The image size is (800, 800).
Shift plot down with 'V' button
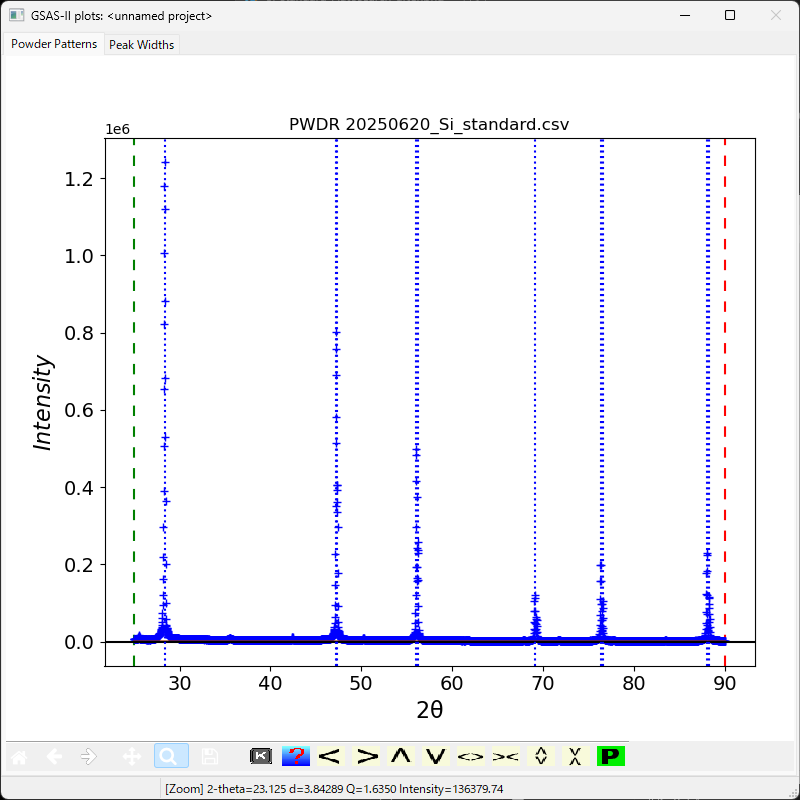(435, 757)
